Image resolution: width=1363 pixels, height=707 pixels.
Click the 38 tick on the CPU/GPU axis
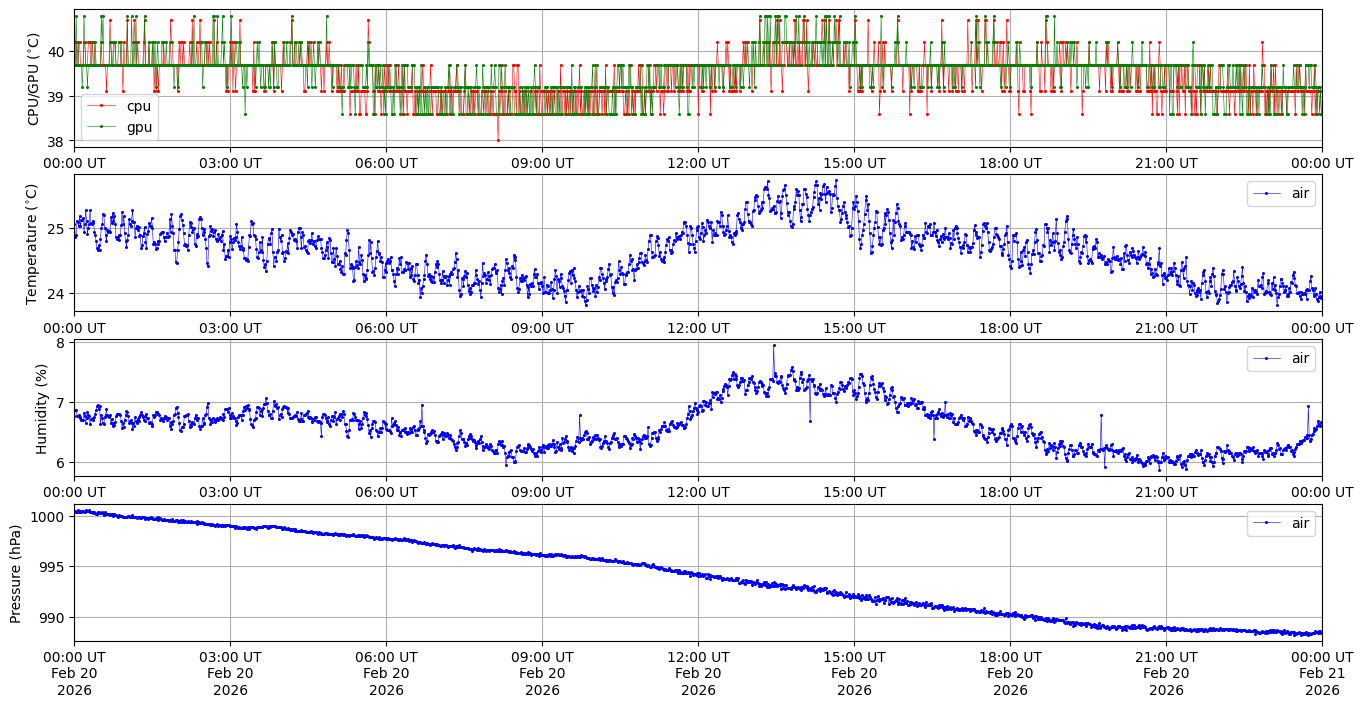[x=57, y=141]
